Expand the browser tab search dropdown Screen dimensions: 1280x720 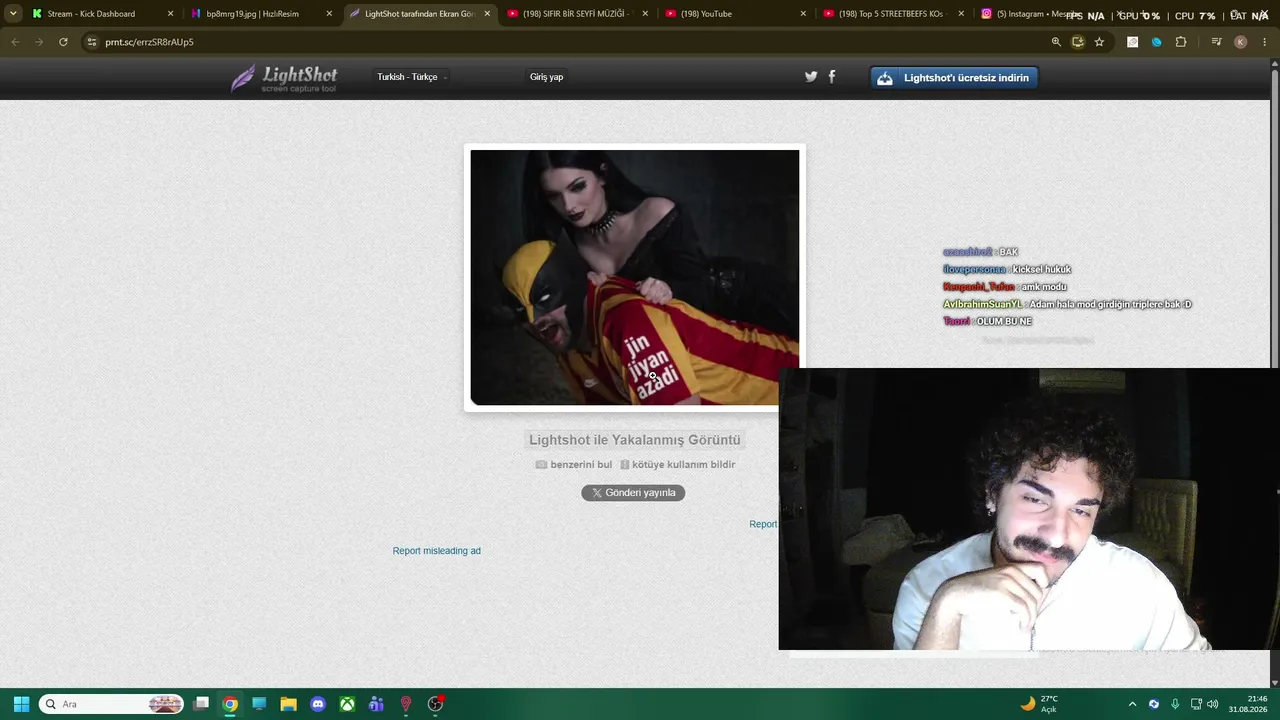pos(13,14)
